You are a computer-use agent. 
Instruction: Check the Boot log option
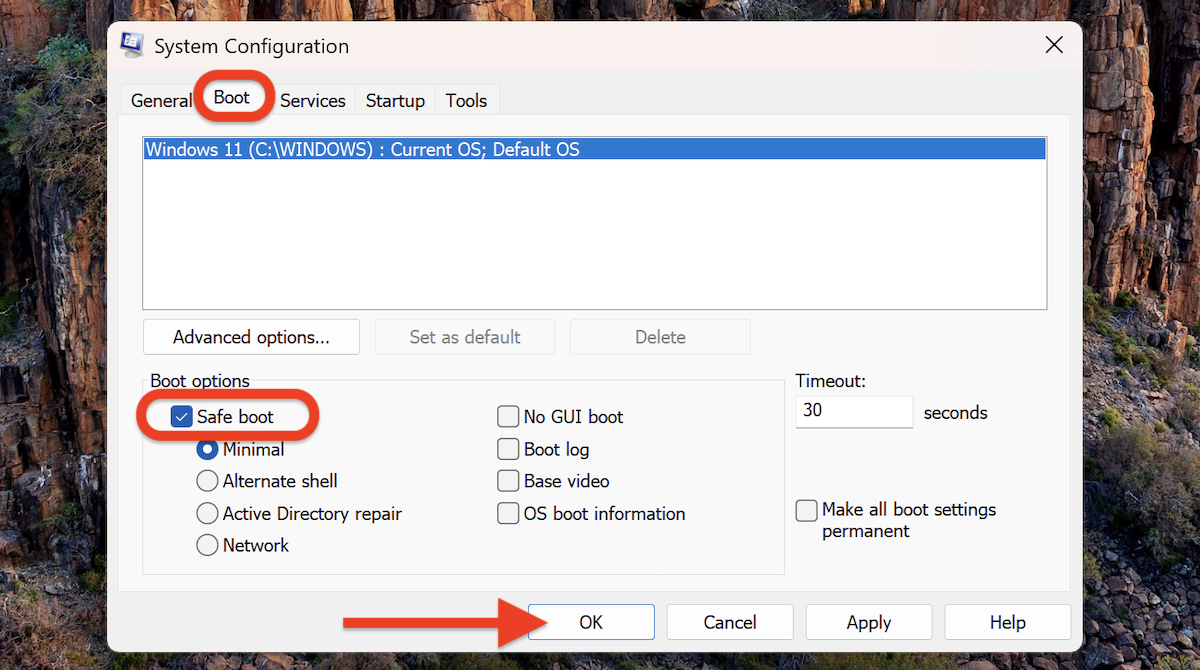pos(508,449)
